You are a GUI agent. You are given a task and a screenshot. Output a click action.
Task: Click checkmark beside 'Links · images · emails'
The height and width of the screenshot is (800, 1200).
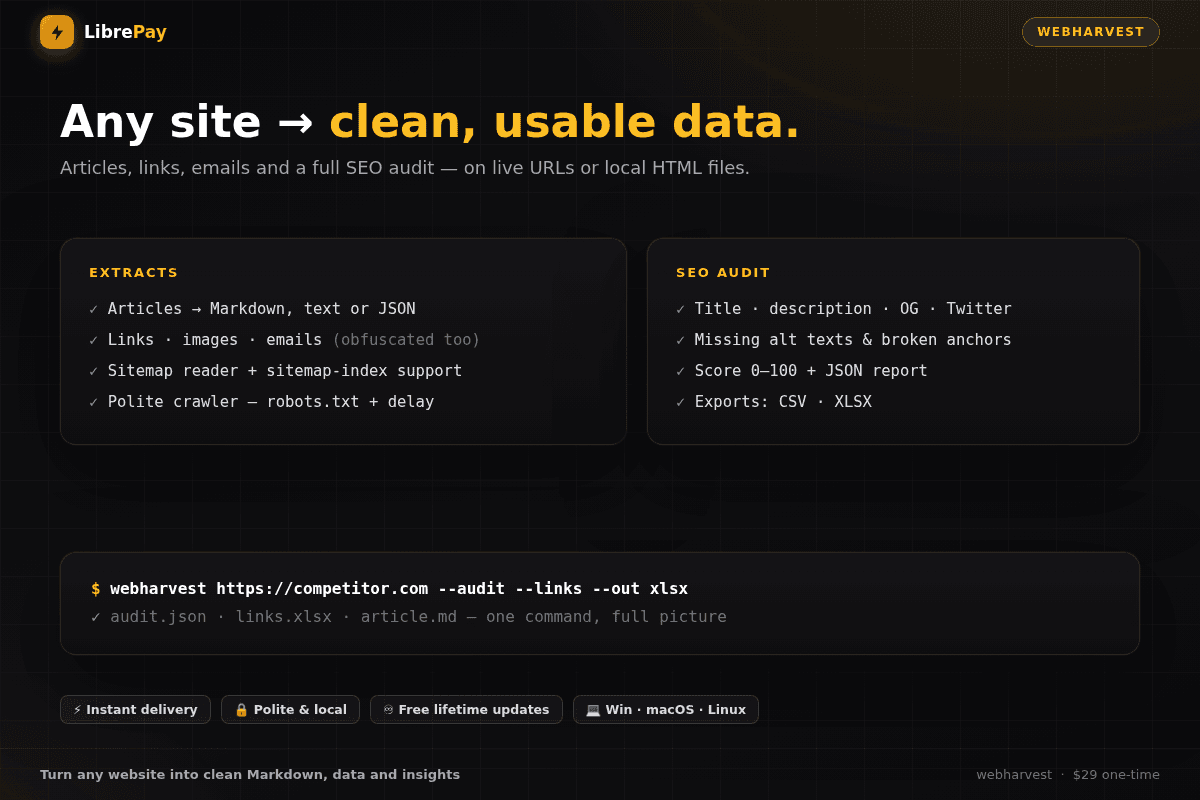click(x=94, y=340)
